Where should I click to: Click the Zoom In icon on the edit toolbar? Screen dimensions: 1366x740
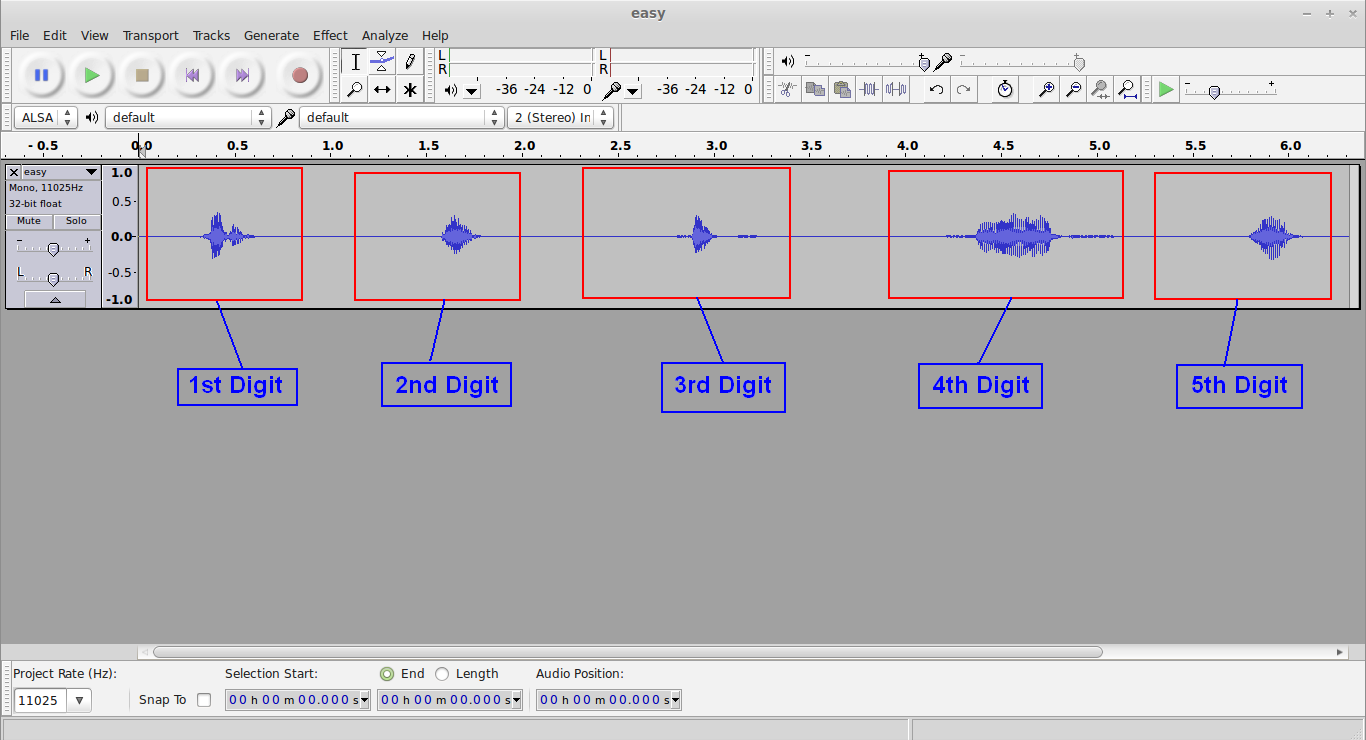1046,89
